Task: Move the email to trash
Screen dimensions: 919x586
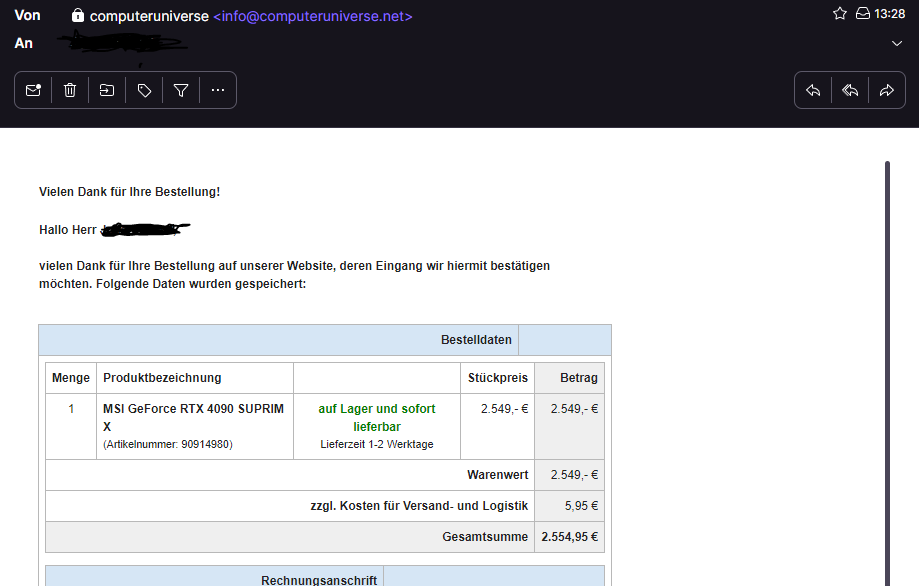Action: click(70, 90)
